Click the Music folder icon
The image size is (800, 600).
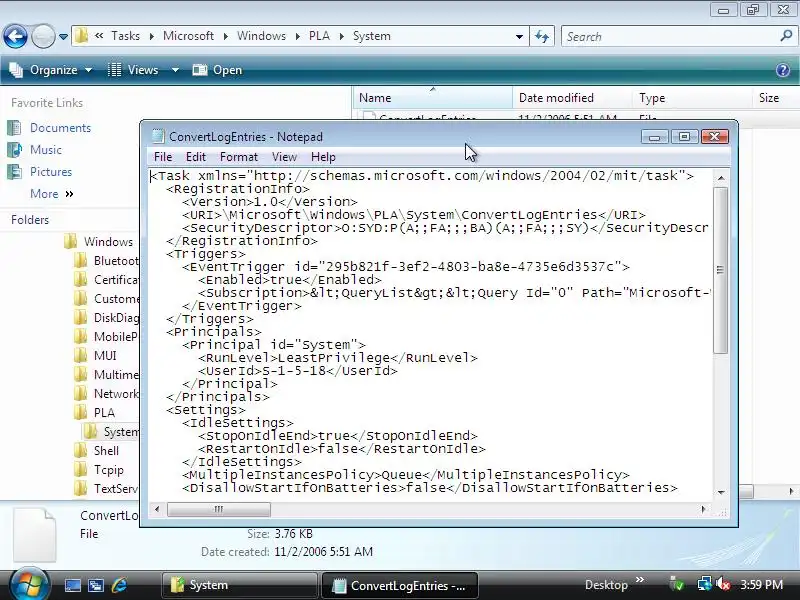click(14, 149)
